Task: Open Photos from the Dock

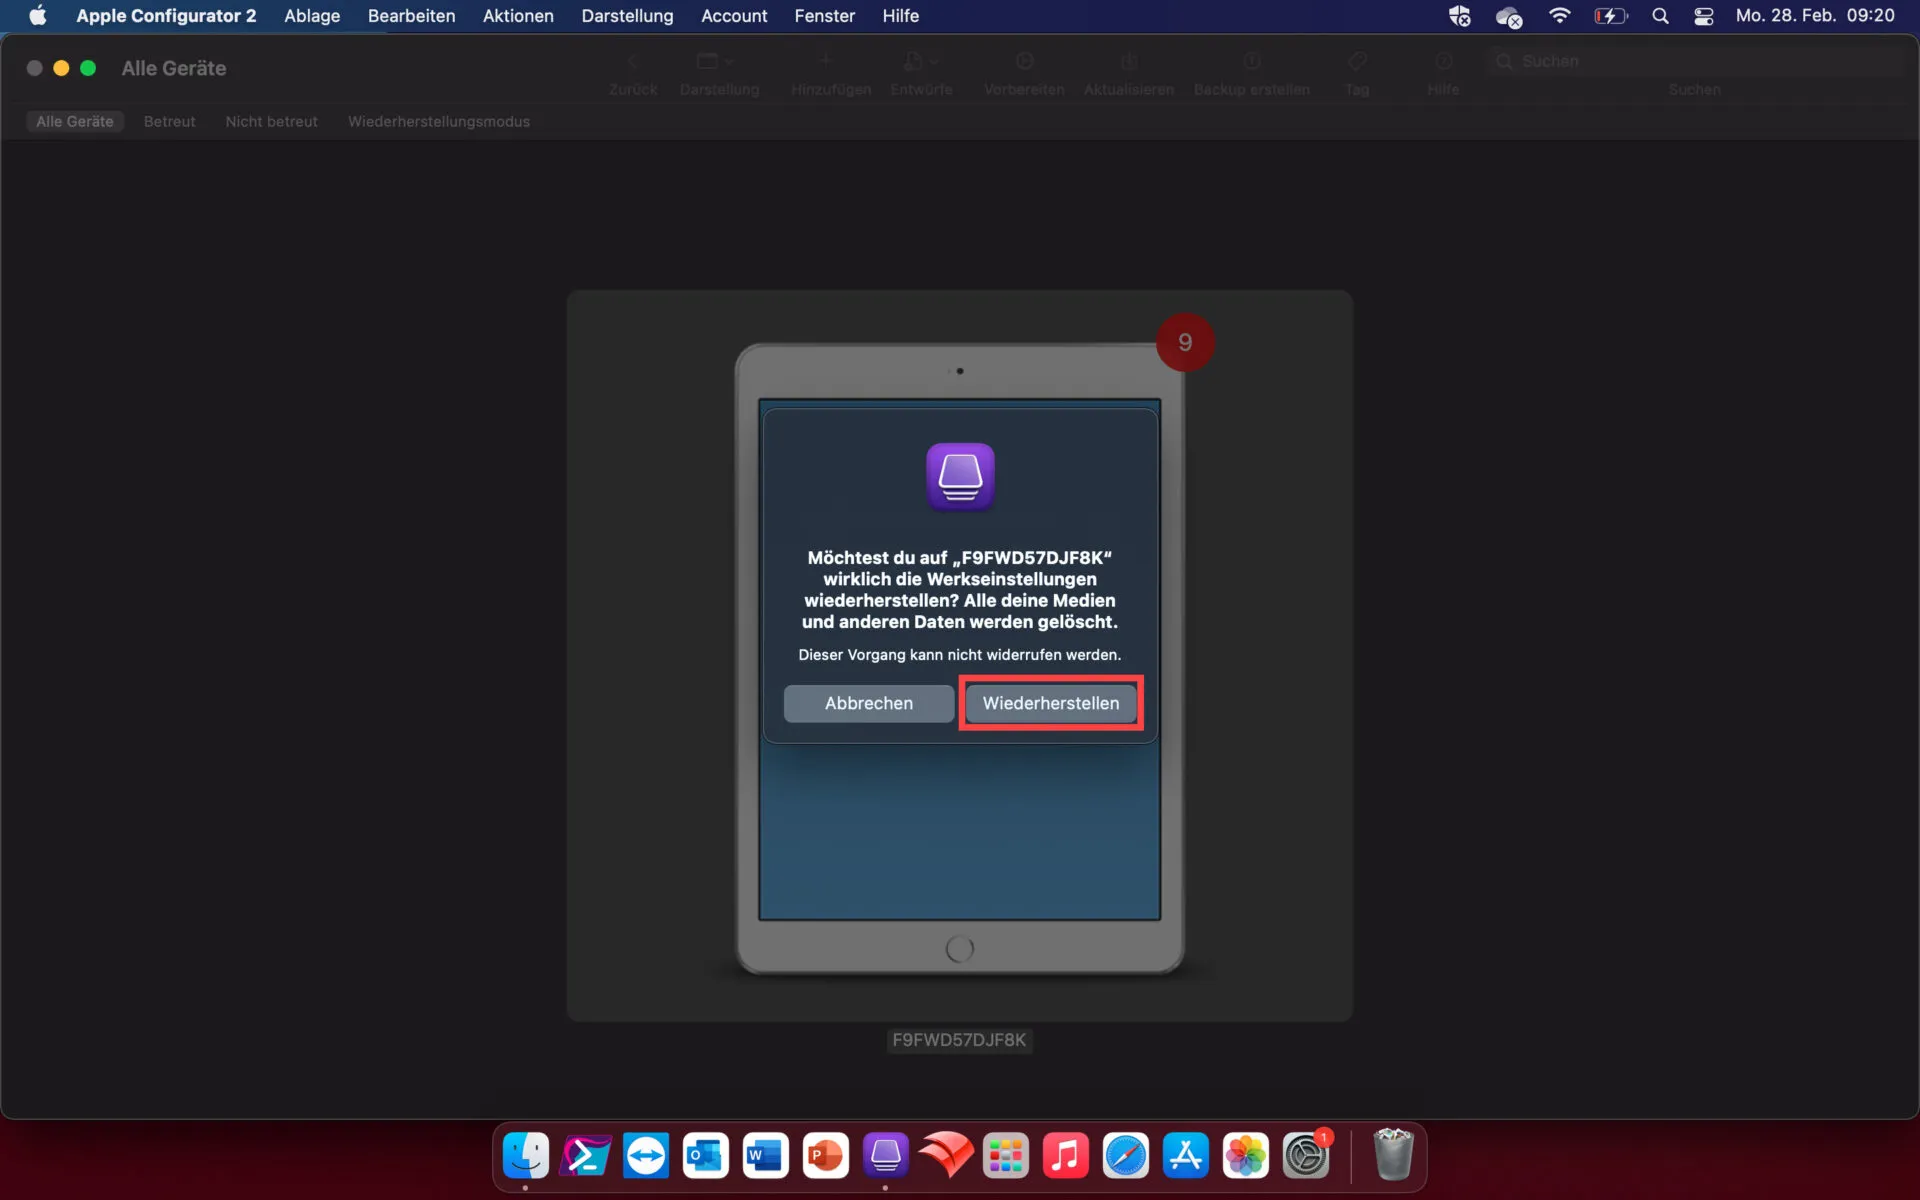Action: 1246,1156
